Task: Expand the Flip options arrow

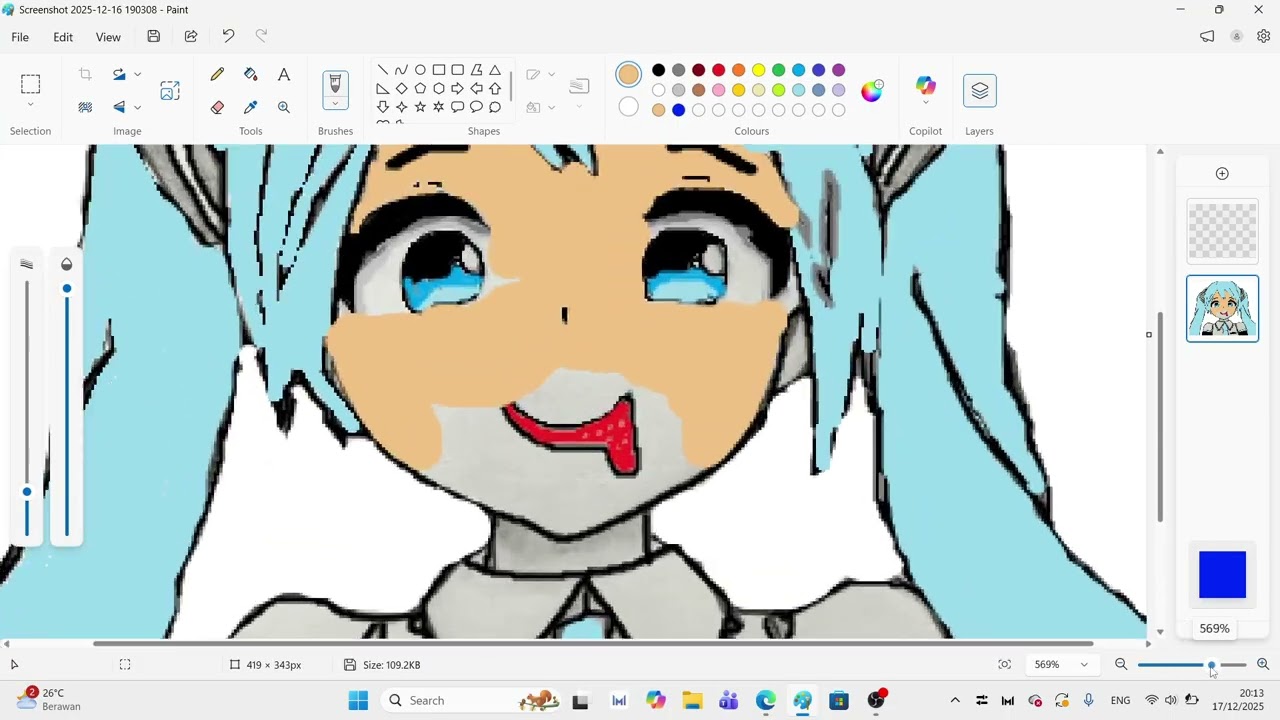Action: (138, 107)
